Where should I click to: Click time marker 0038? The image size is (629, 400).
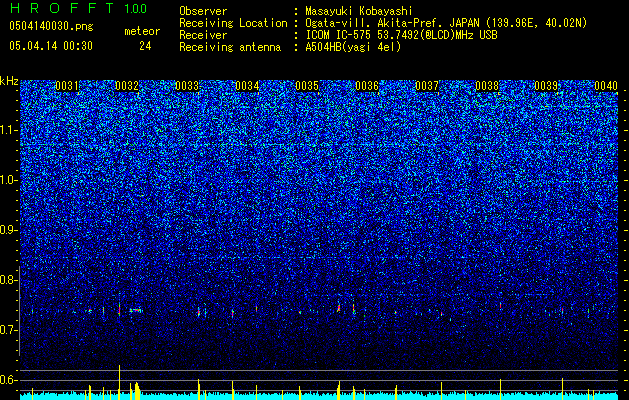pyautogui.click(x=487, y=86)
